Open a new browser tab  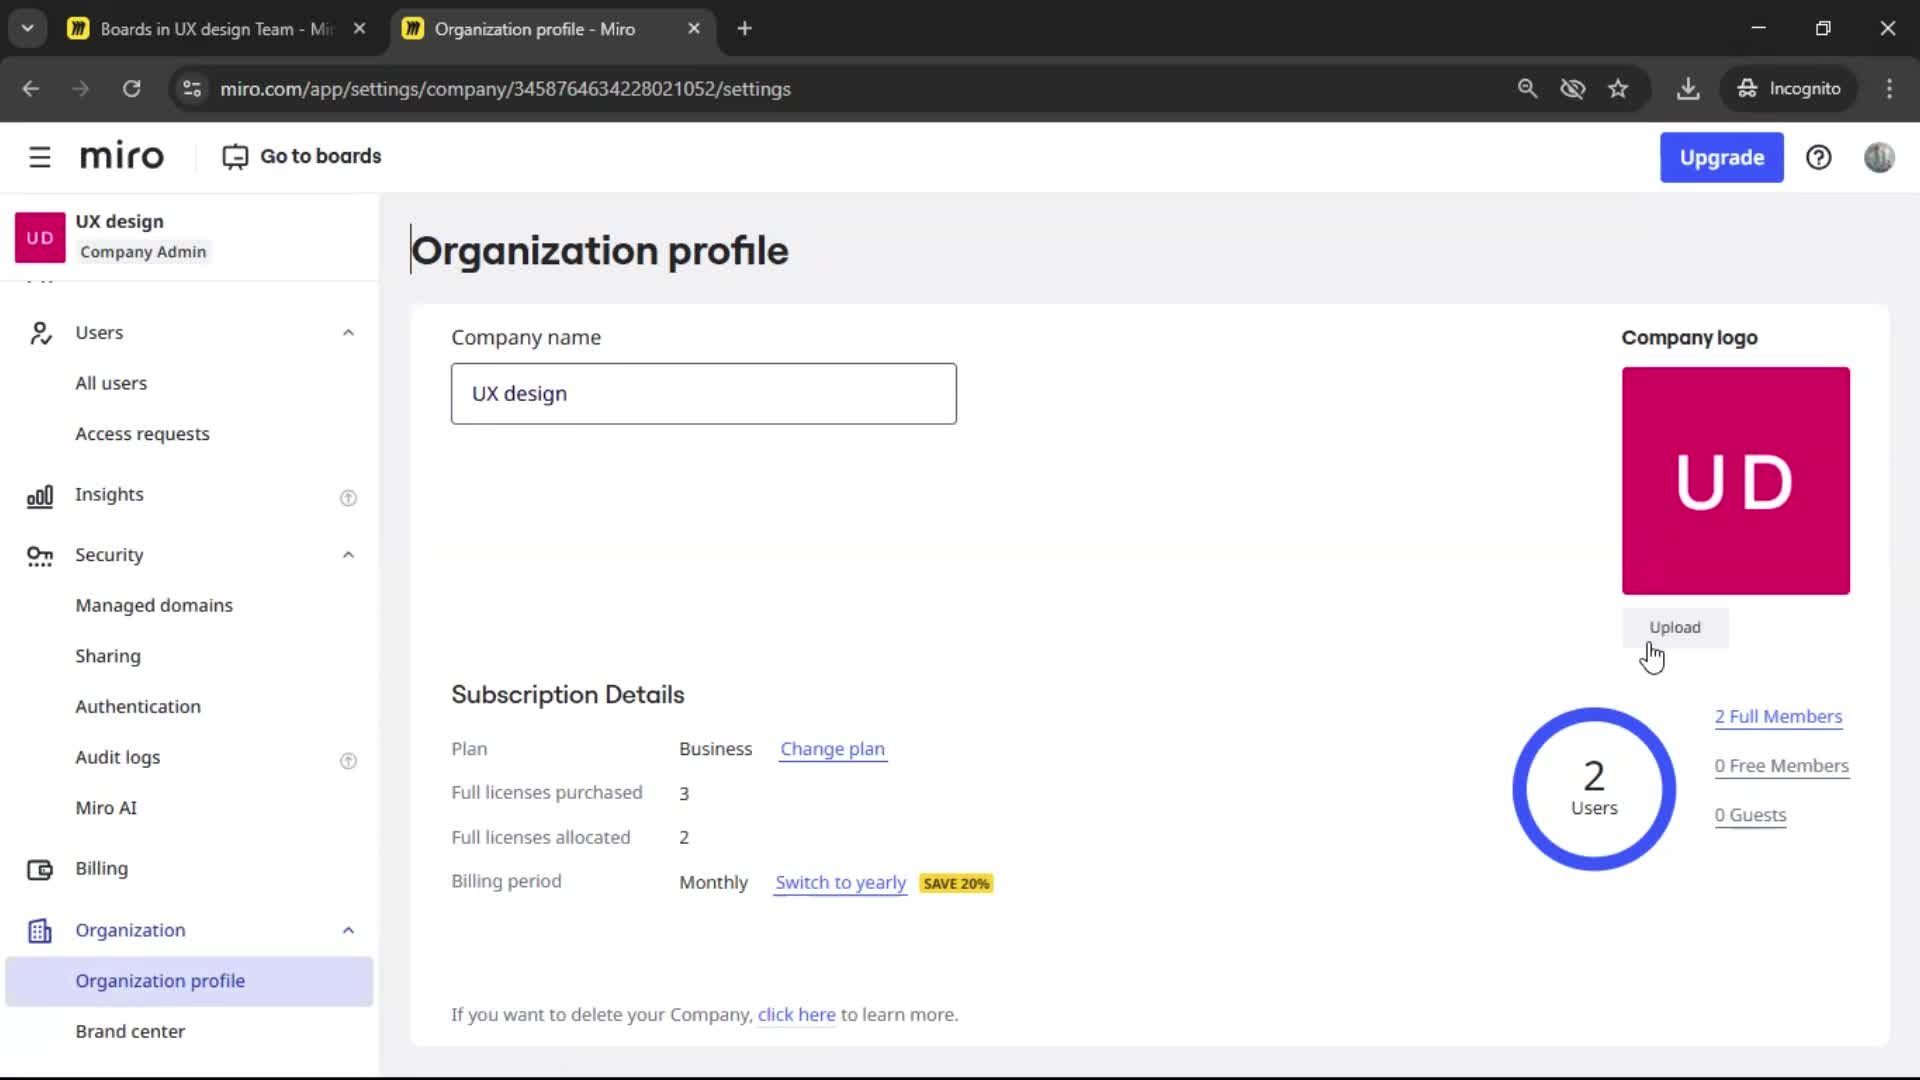[x=744, y=29]
